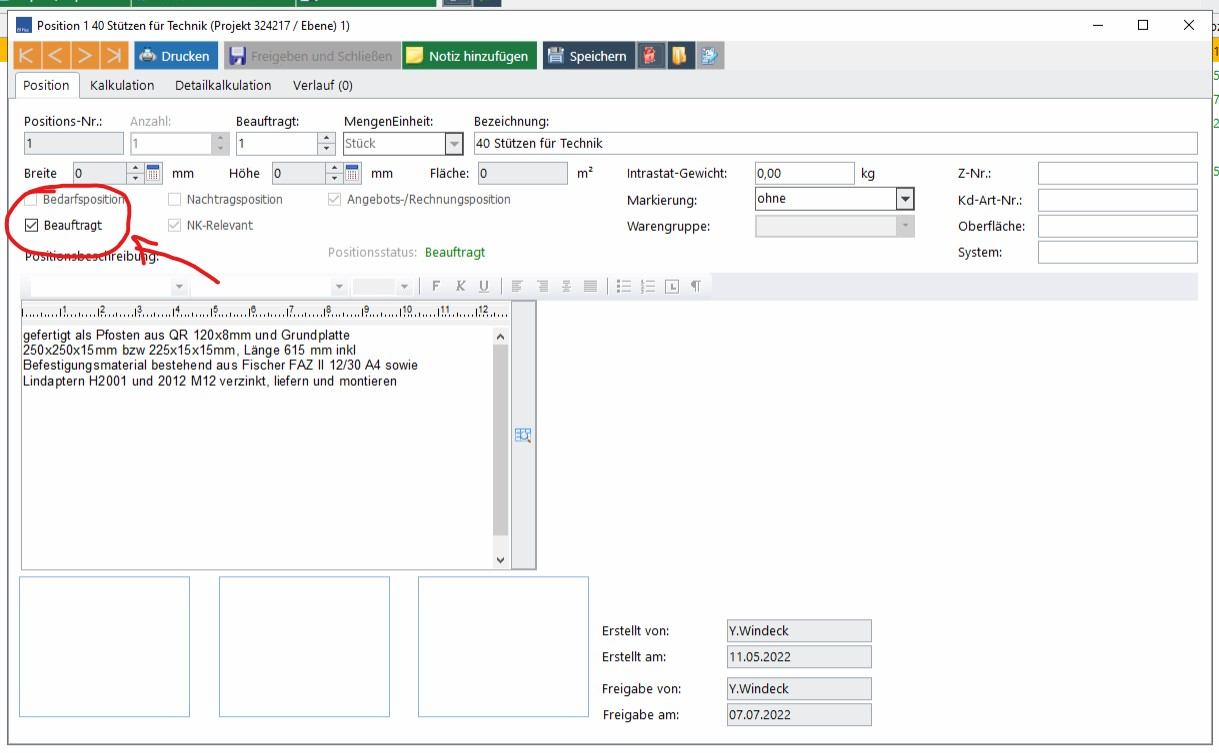Open the Verlauf (0) tab
The height and width of the screenshot is (753, 1219).
point(322,85)
